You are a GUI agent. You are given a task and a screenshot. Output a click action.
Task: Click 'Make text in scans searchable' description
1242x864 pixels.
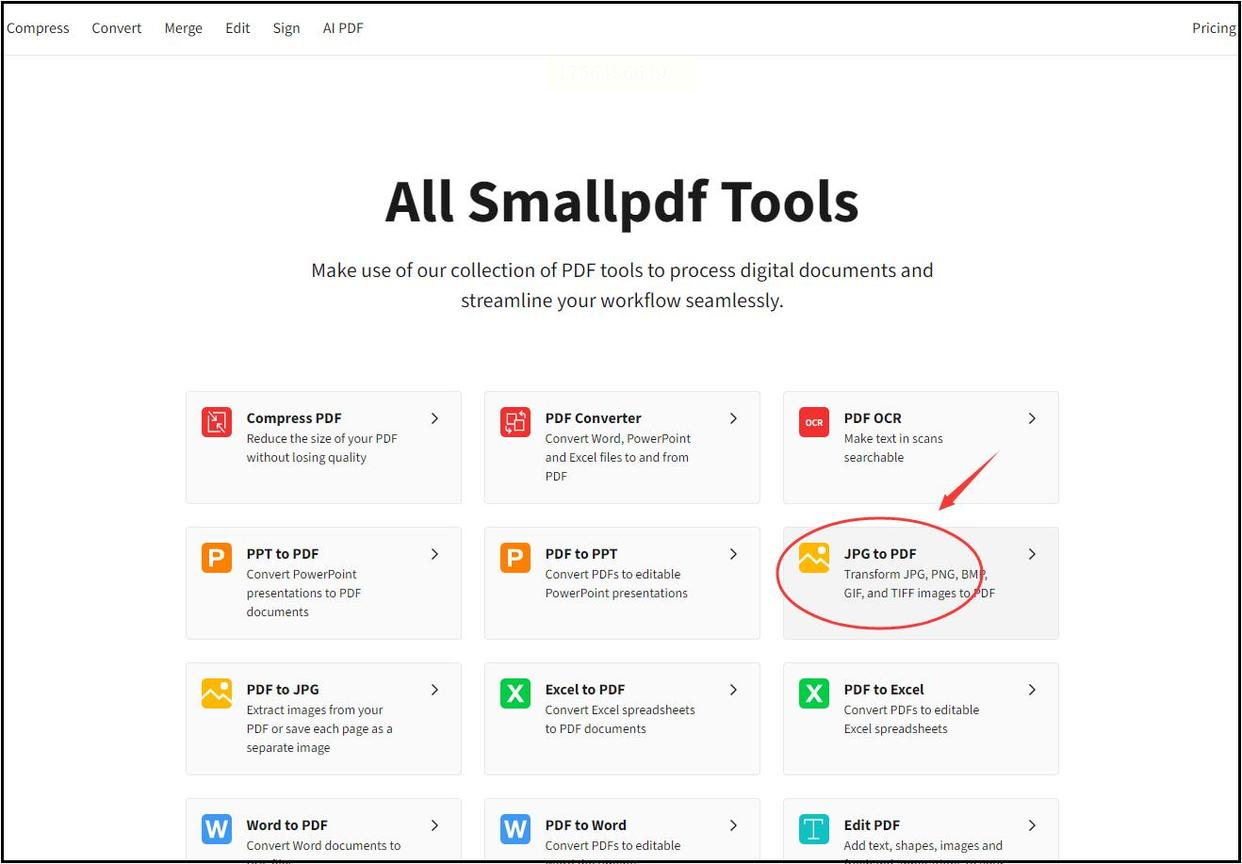point(893,448)
